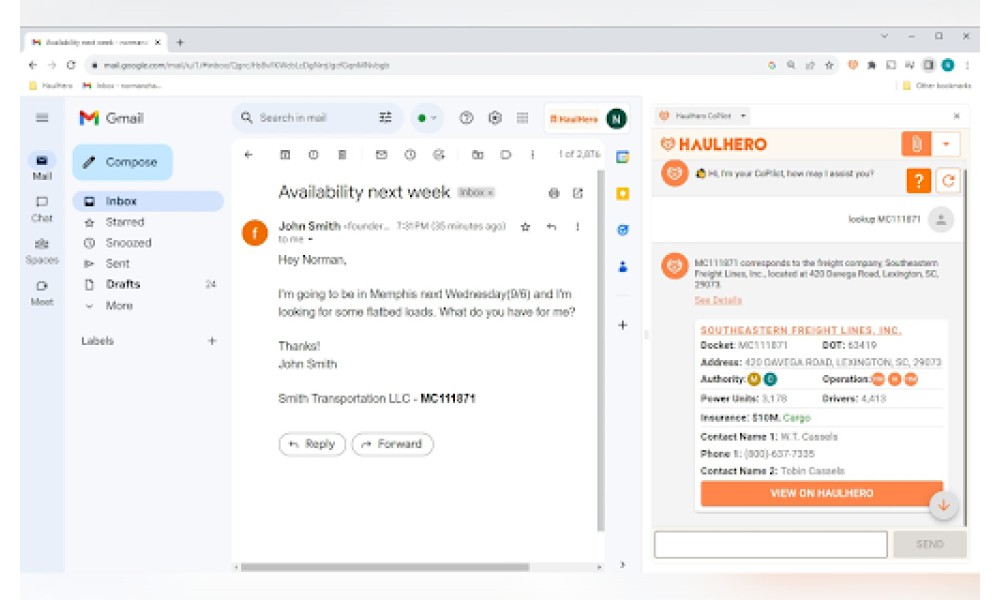Switch to Chat in Gmail sidebar
The image size is (1000, 600).
[42, 209]
